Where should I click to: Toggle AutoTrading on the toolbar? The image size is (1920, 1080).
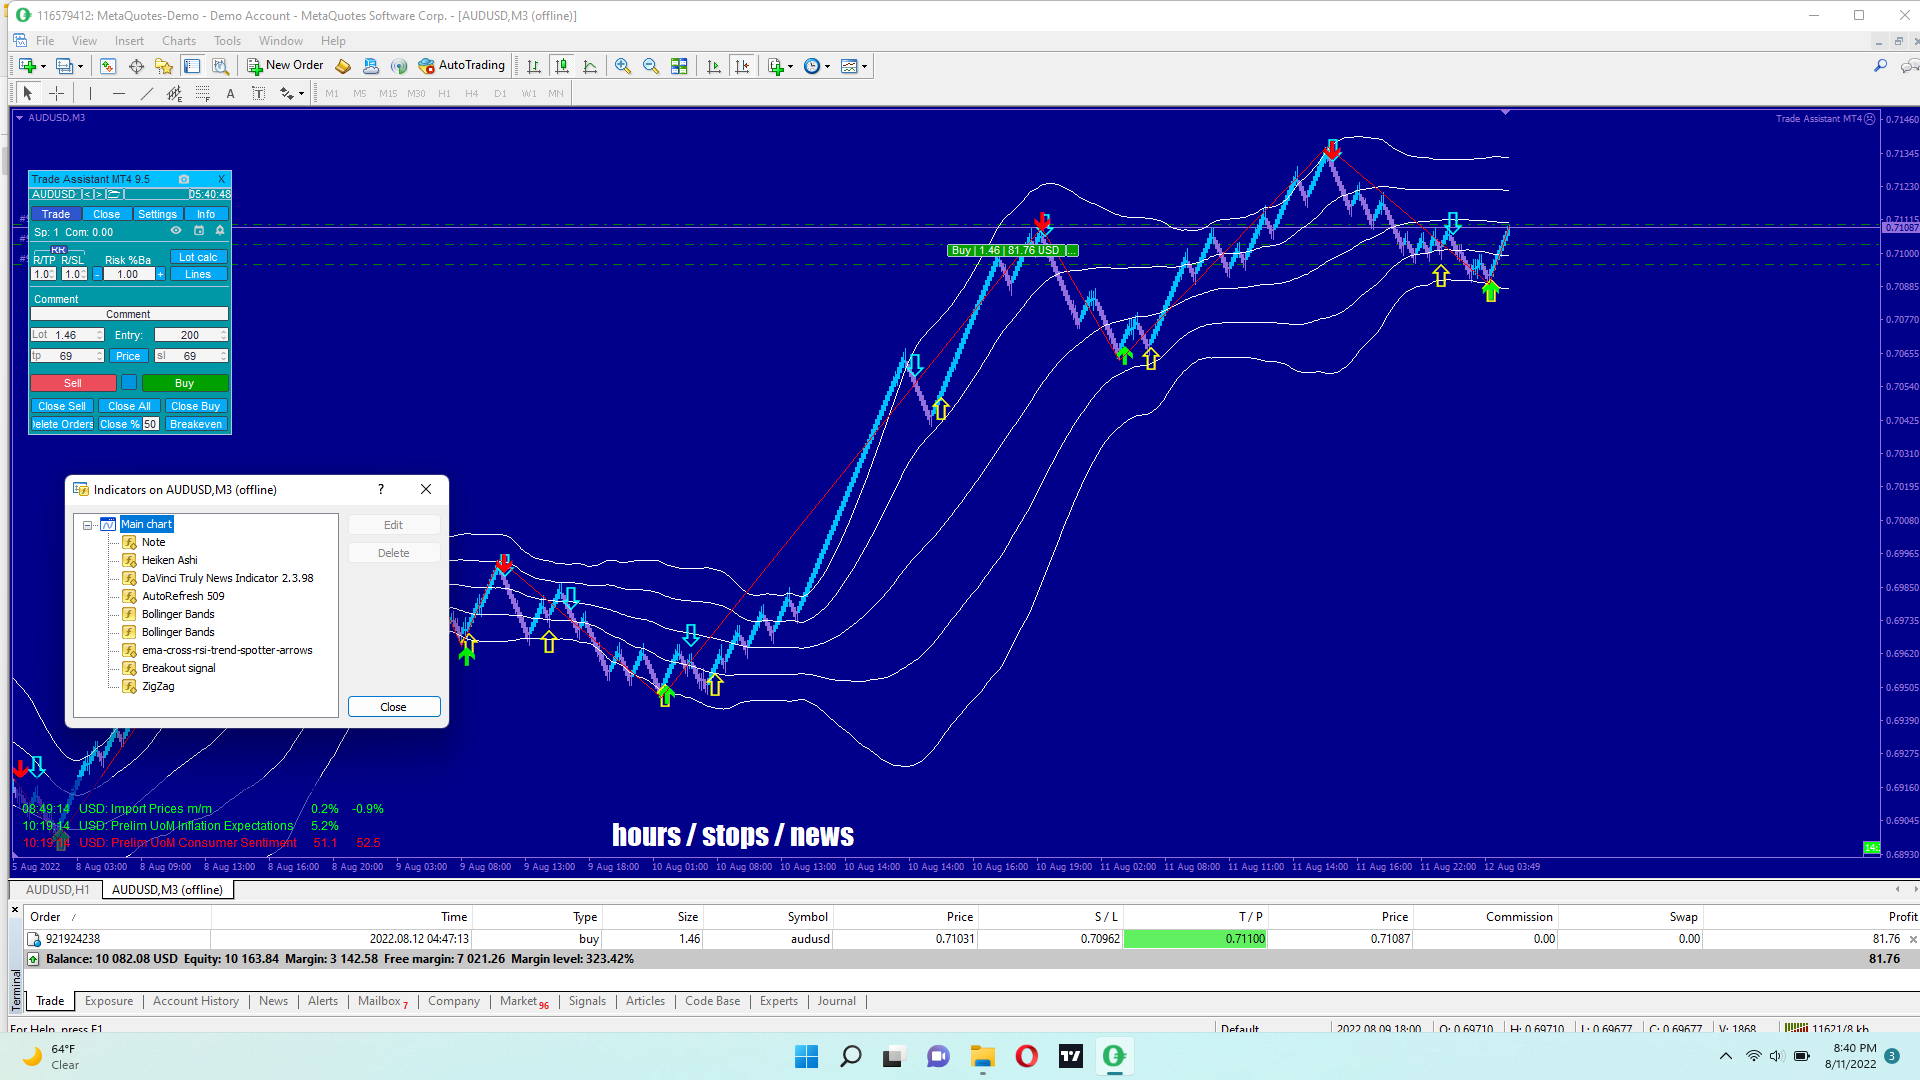pyautogui.click(x=462, y=66)
